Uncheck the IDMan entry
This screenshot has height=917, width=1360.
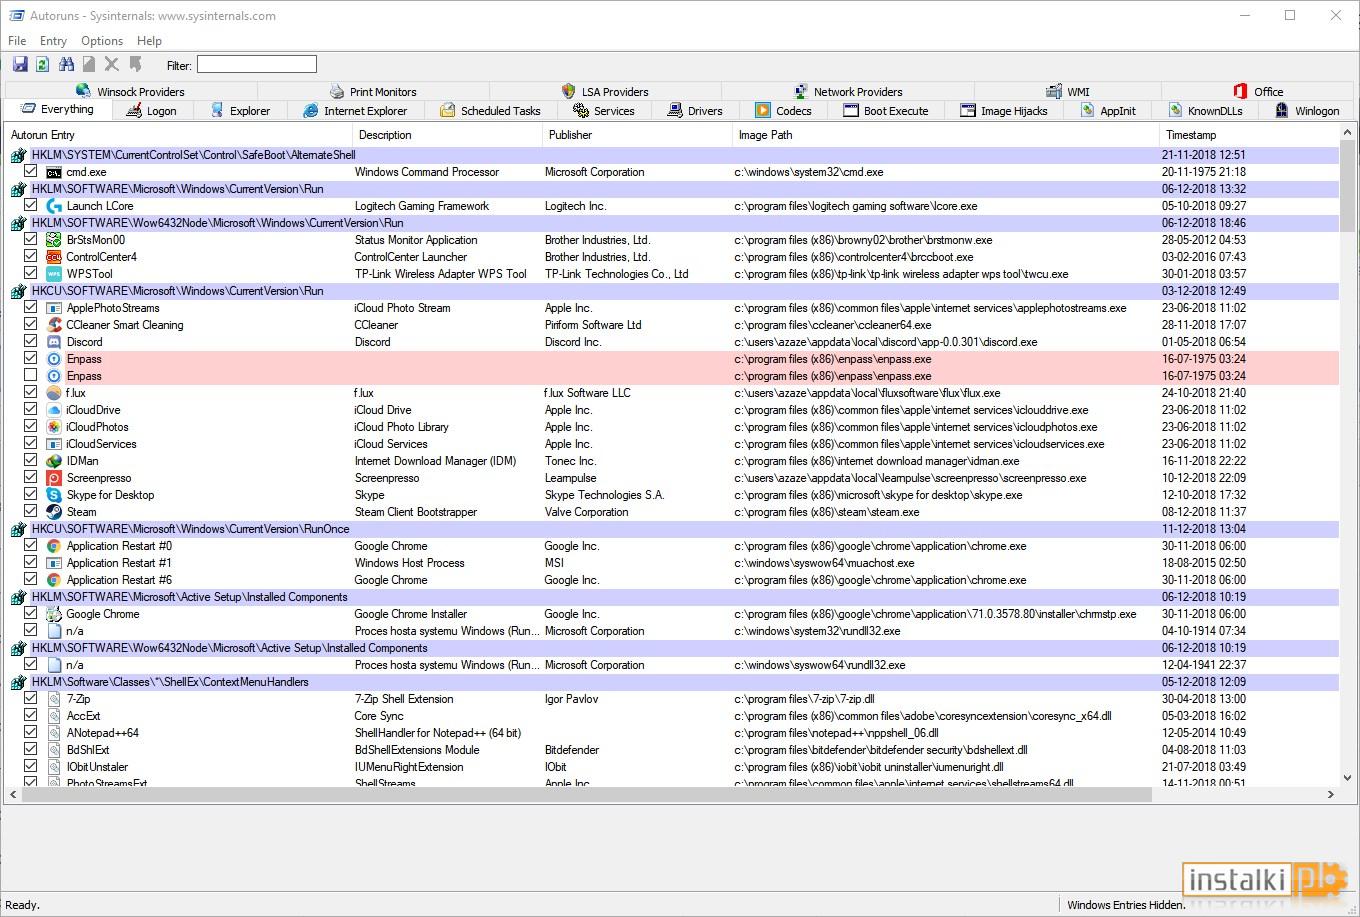(30, 461)
